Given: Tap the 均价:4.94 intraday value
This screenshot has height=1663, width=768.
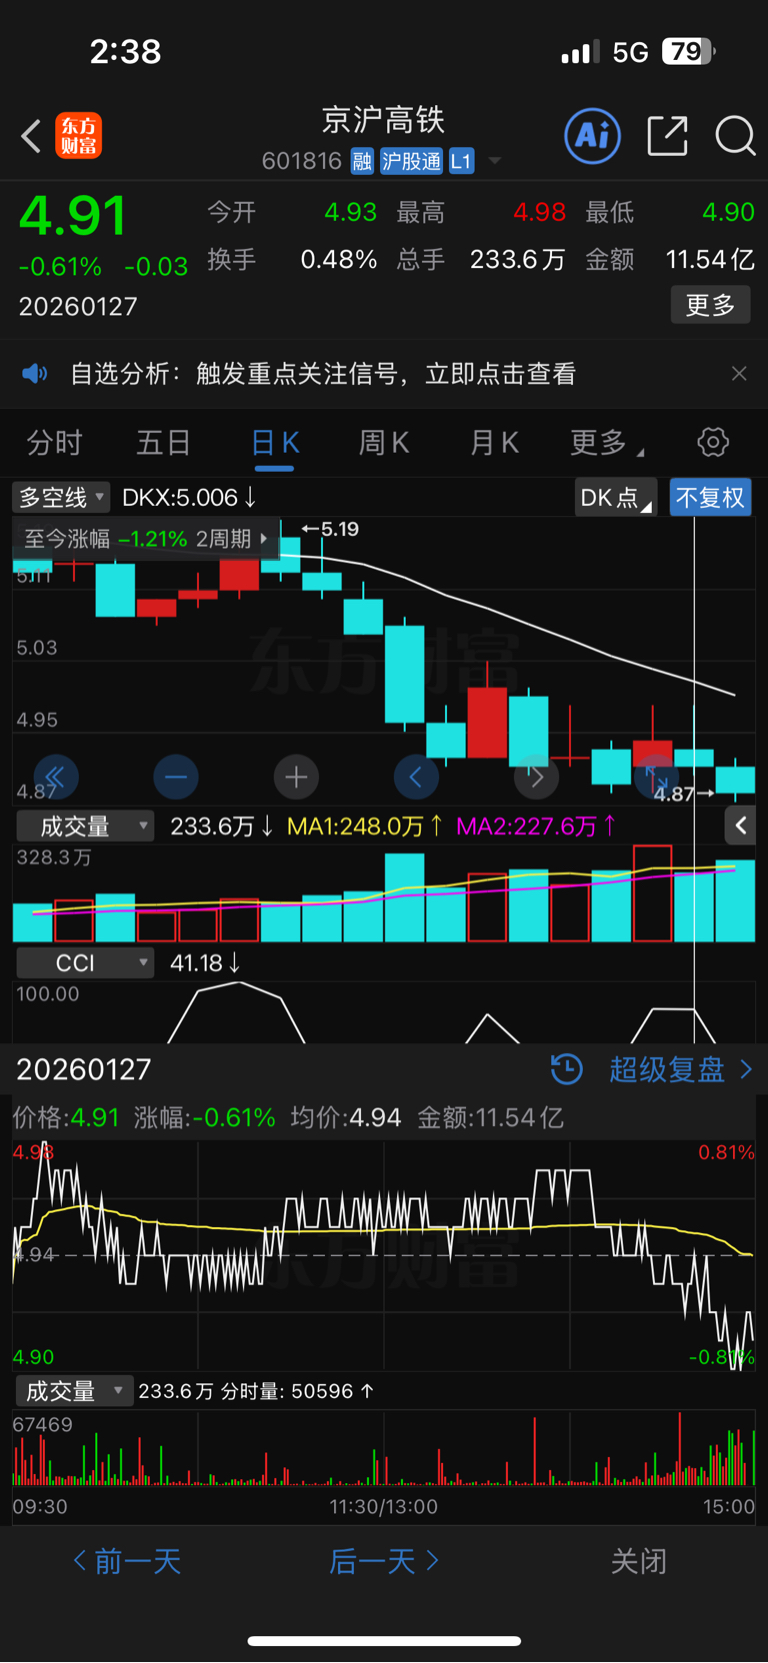Looking at the screenshot, I should tap(346, 1117).
